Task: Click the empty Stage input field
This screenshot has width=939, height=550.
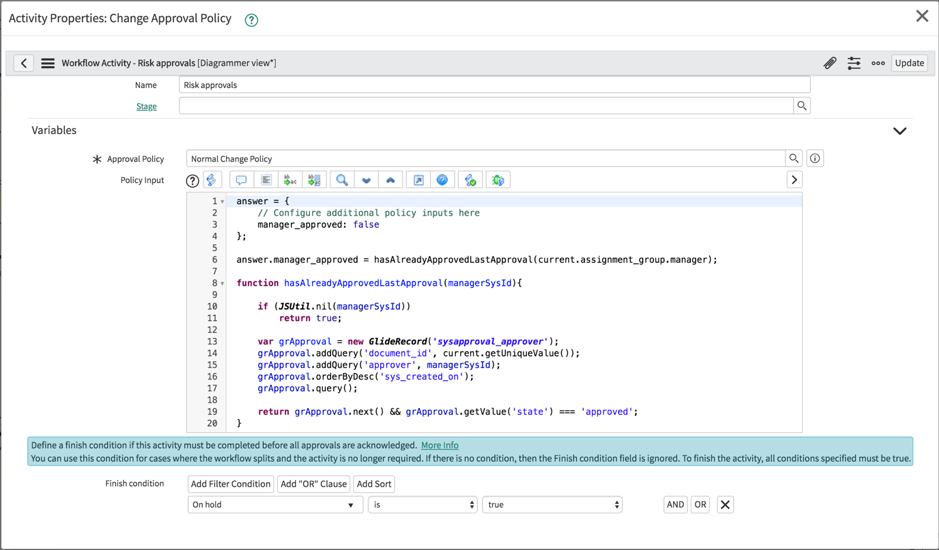Action: point(486,106)
